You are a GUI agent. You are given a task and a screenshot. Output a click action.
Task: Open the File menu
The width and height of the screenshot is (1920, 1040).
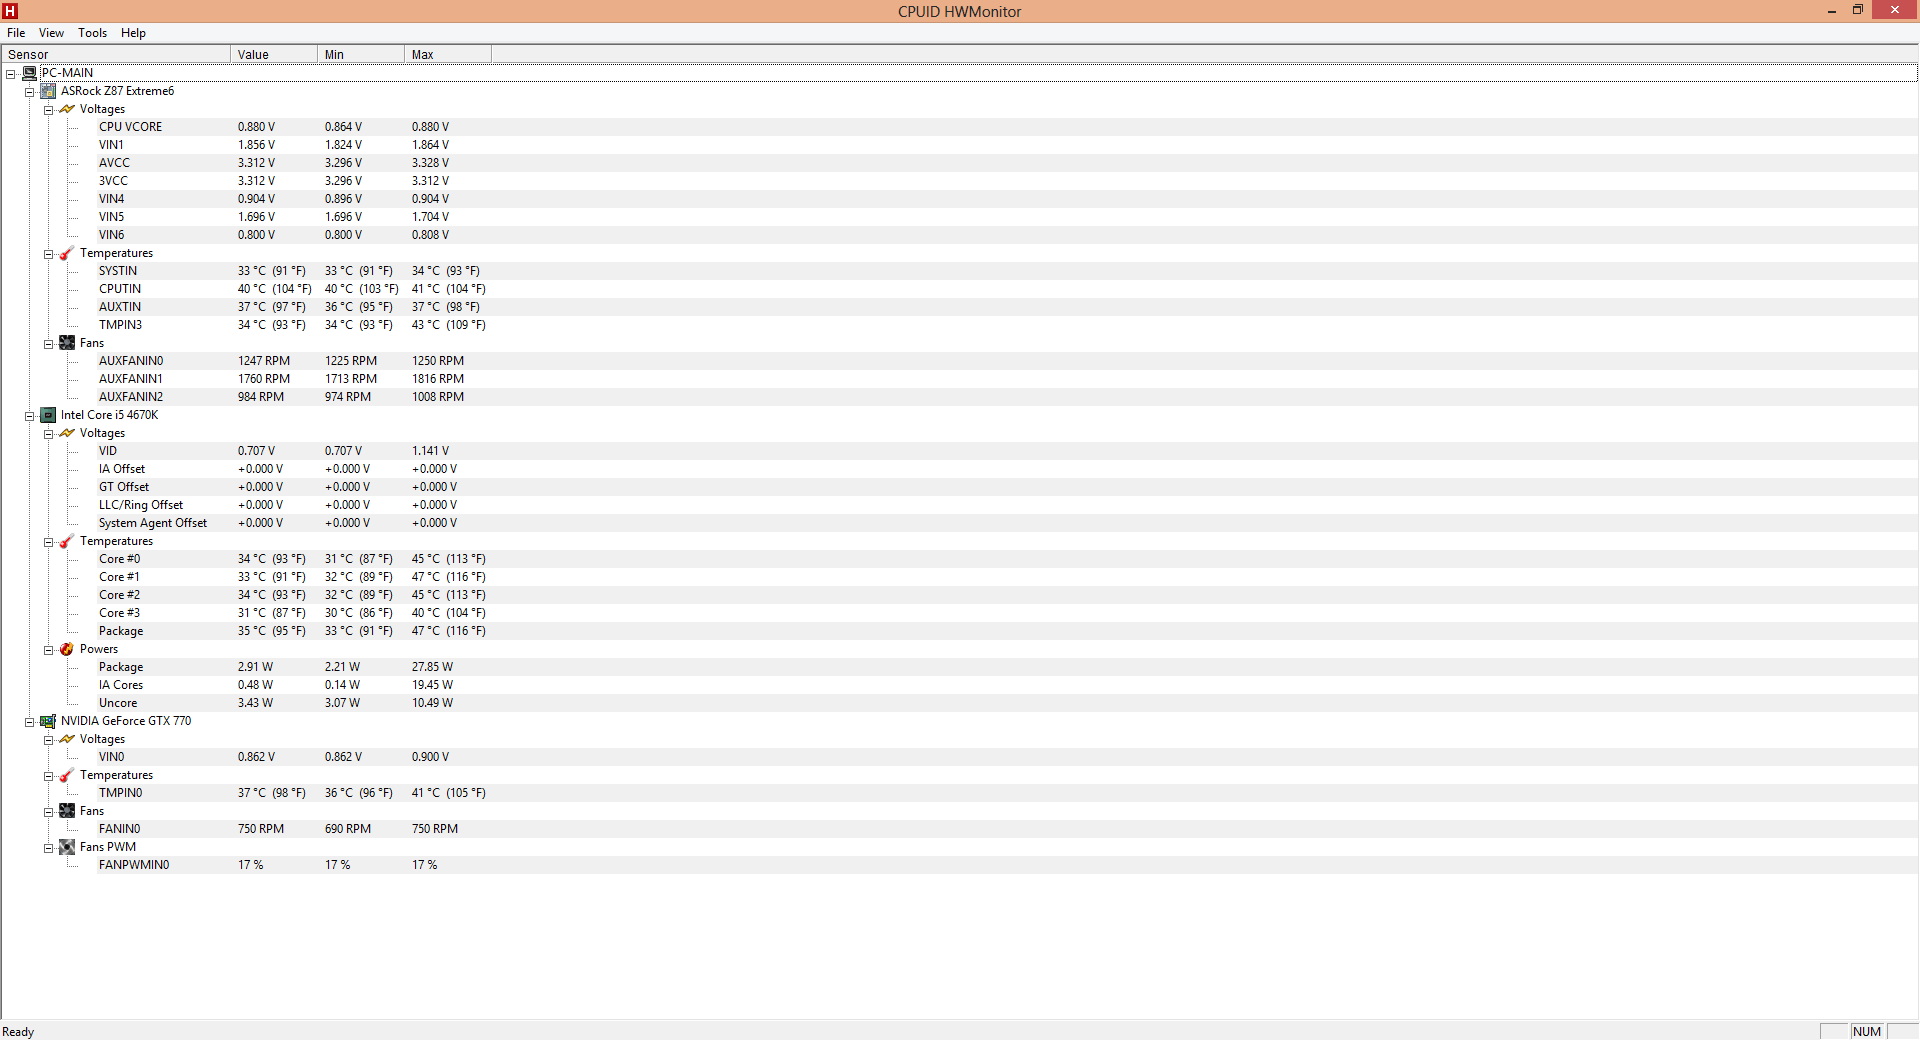tap(16, 33)
